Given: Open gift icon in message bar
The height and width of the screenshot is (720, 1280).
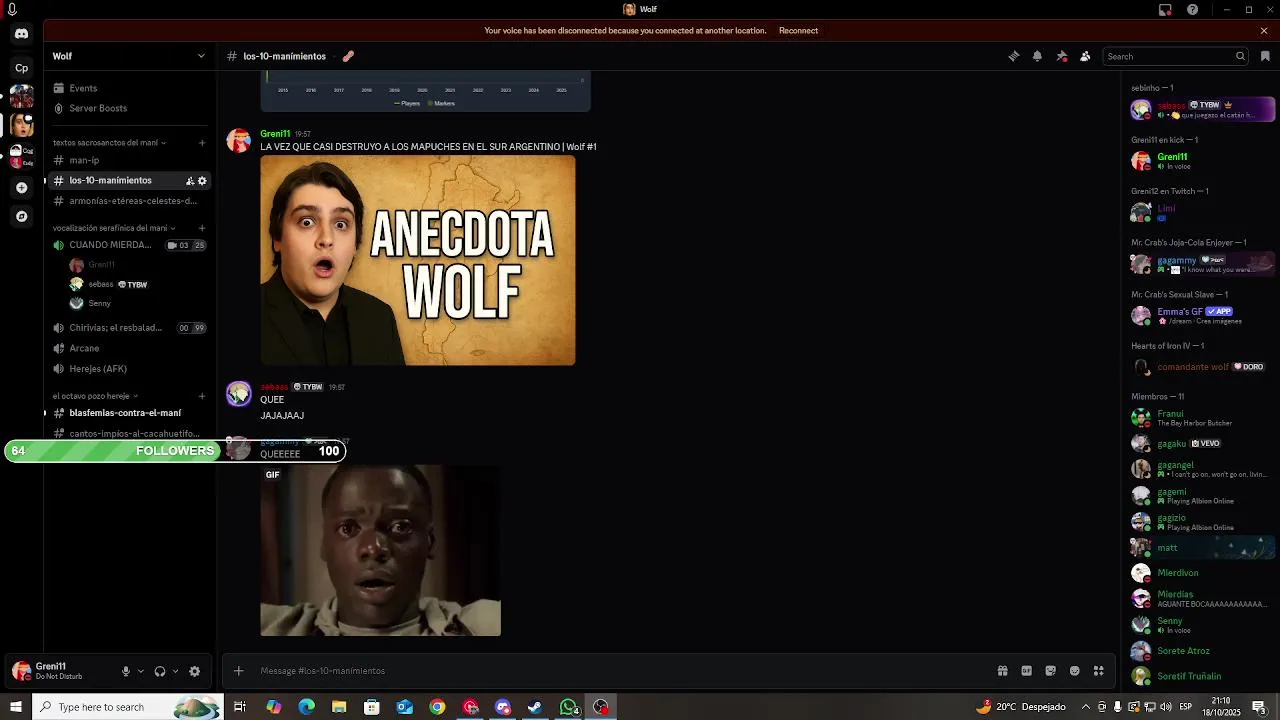Looking at the screenshot, I should coord(1002,671).
